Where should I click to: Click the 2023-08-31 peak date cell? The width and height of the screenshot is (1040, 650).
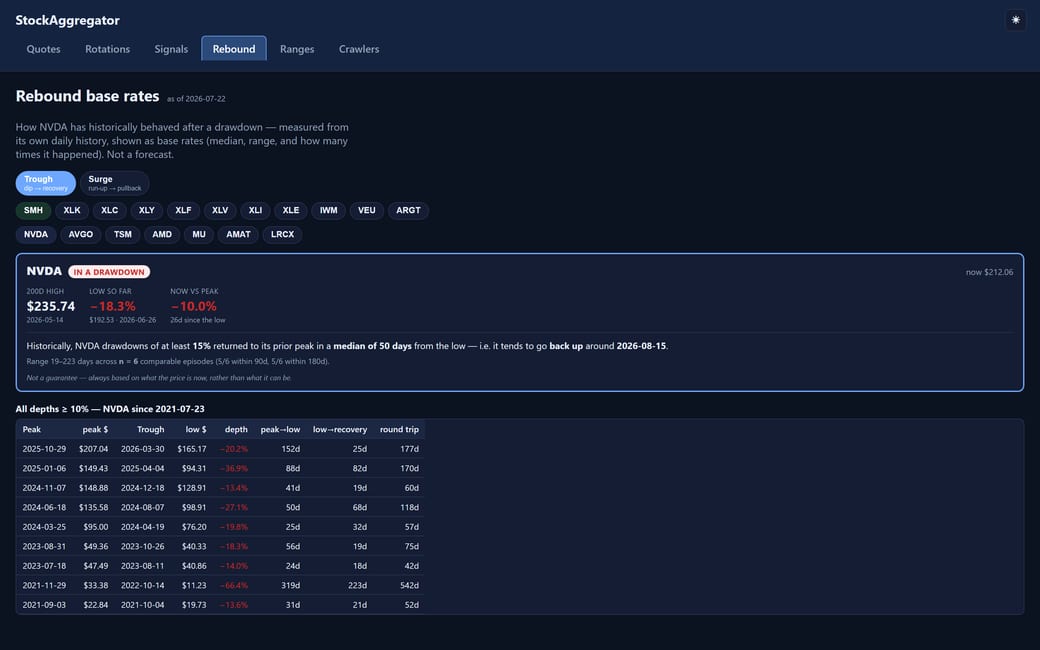click(x=44, y=547)
